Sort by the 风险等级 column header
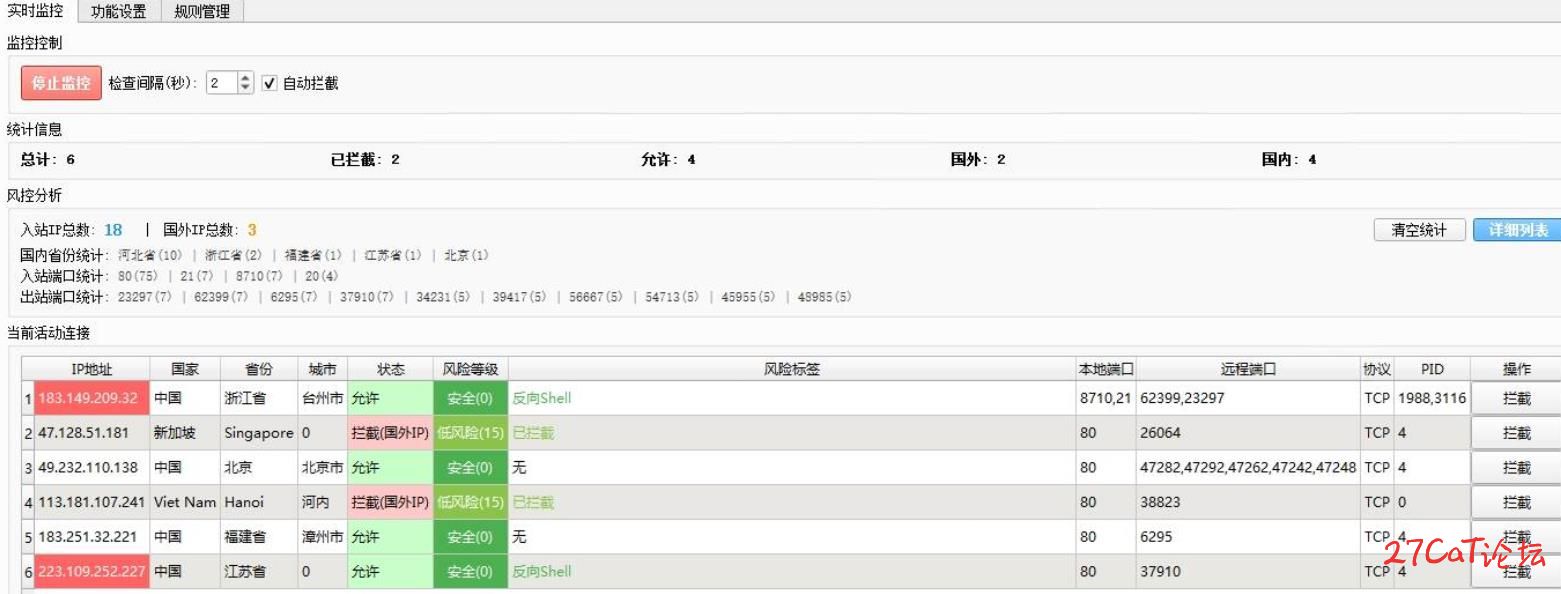The width and height of the screenshot is (1561, 594). point(470,369)
